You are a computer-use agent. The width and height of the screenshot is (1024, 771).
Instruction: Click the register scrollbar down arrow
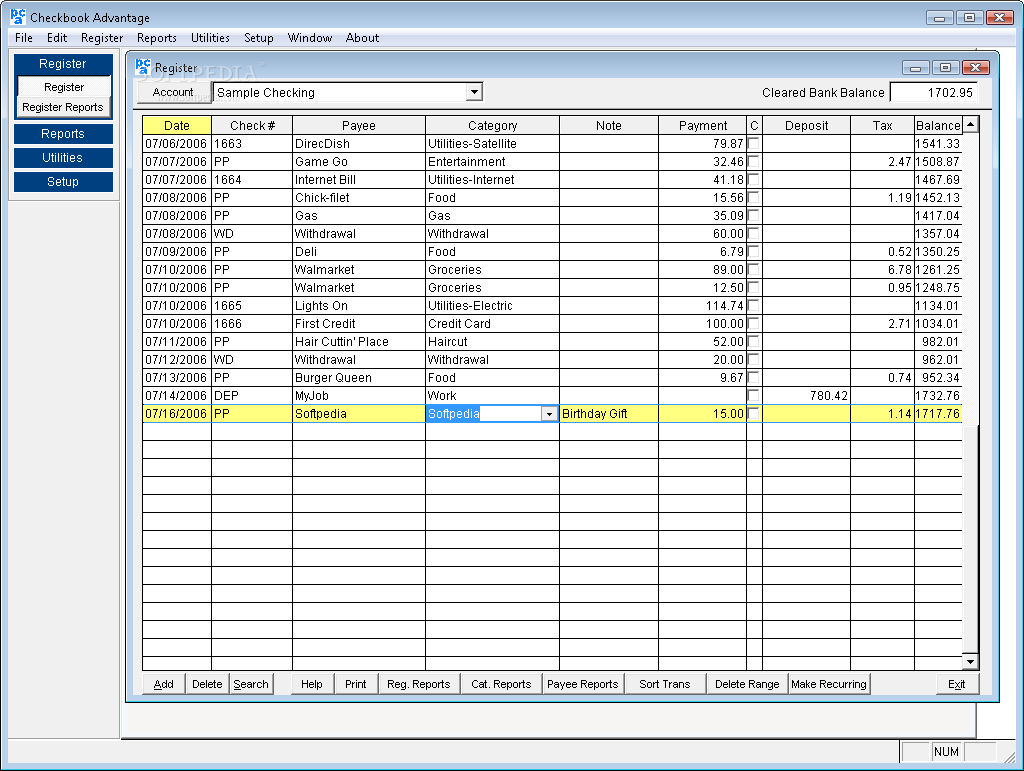[970, 662]
